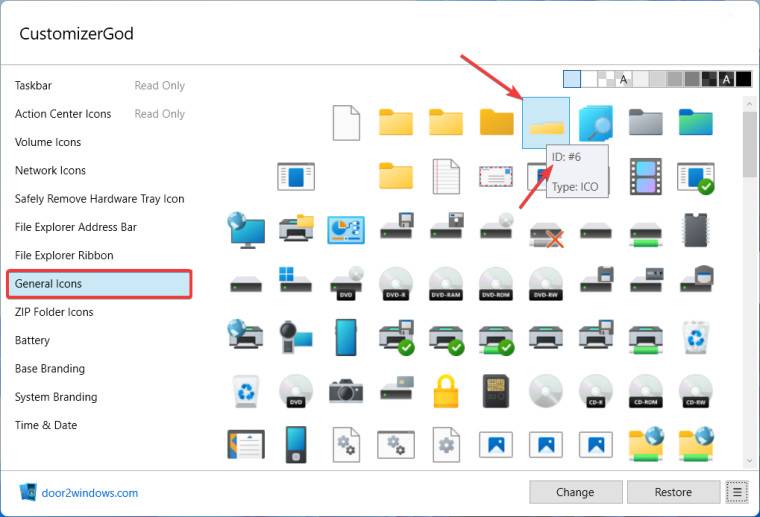Open the hamburger options menu button
Image resolution: width=760 pixels, height=517 pixels.
coord(737,492)
